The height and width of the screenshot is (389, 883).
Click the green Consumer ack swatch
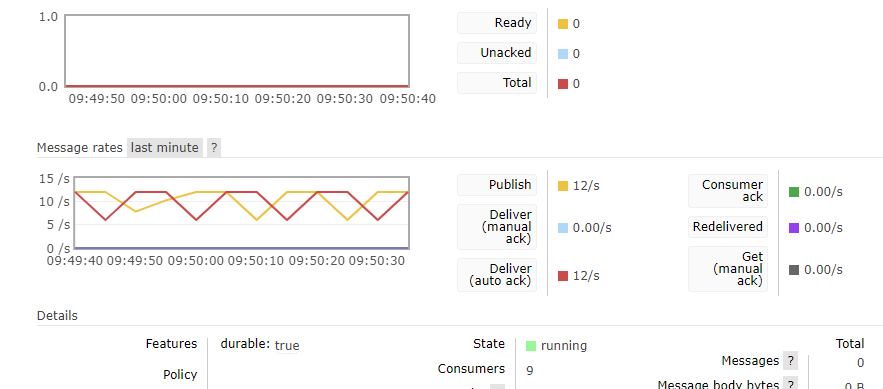[x=794, y=192]
